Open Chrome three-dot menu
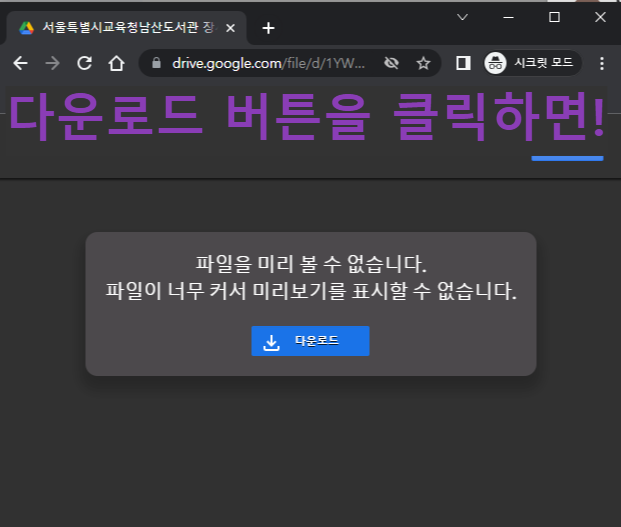This screenshot has height=527, width=621. point(602,63)
